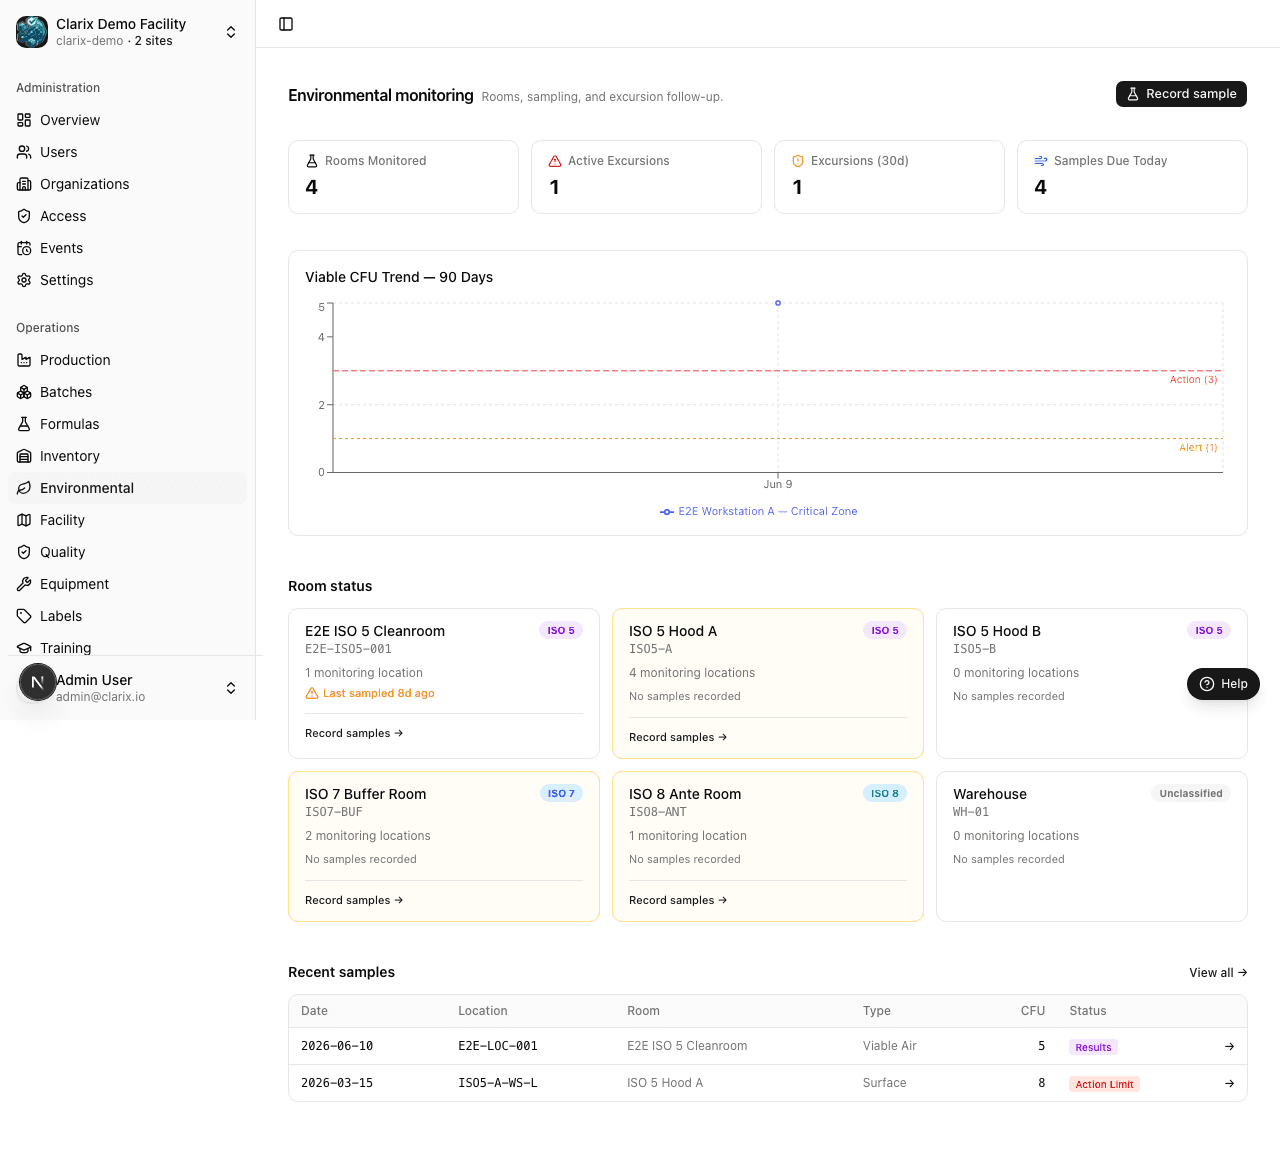Click the Batches cubes icon
The width and height of the screenshot is (1280, 1158).
(24, 392)
